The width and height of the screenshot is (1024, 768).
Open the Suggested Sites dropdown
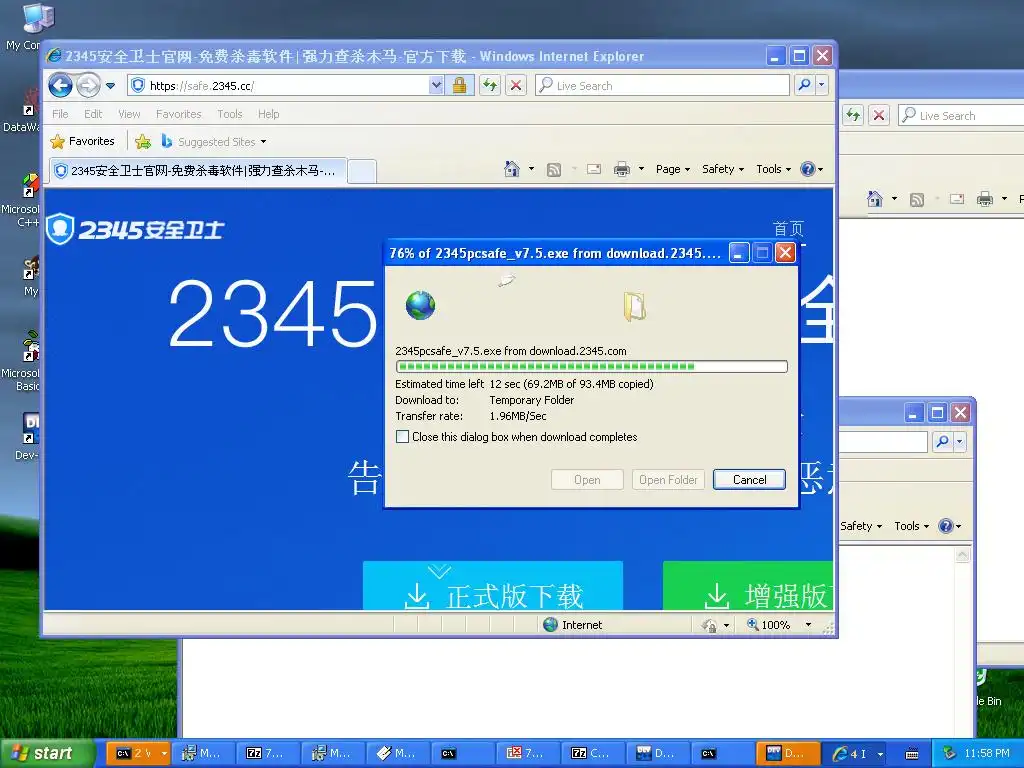(214, 142)
